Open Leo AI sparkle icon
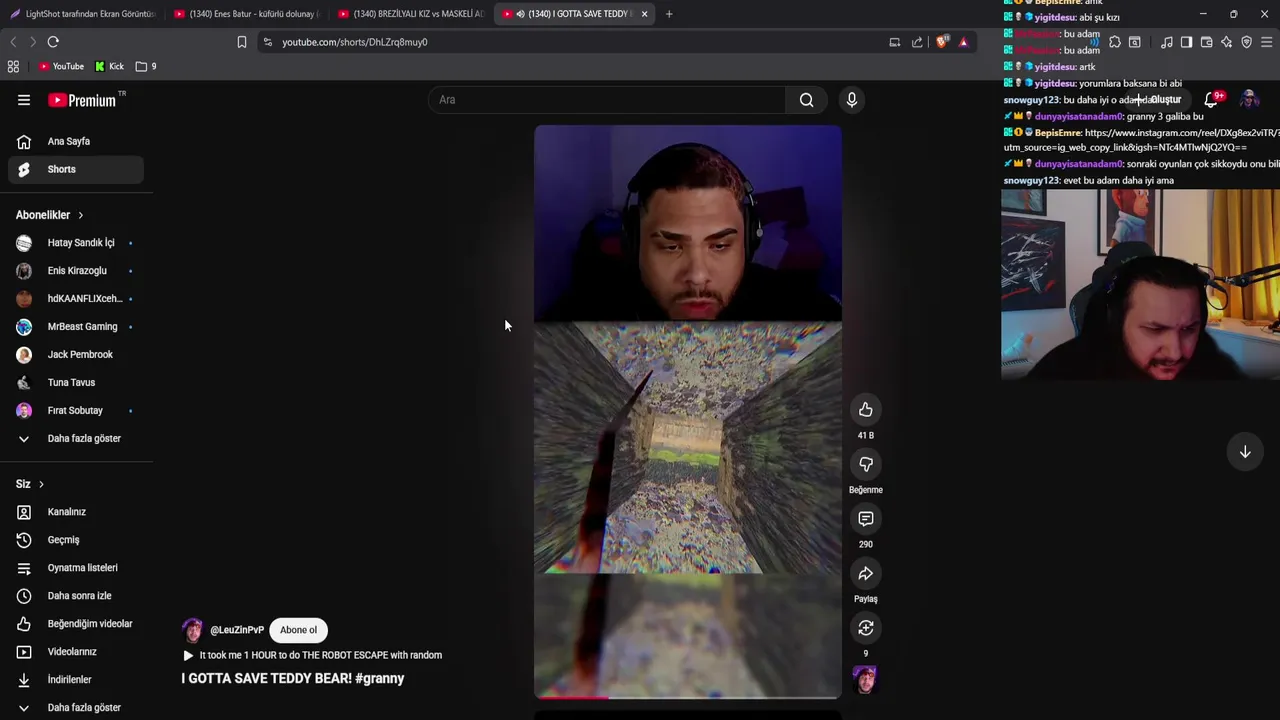Screen dimensions: 1280x720 click(1226, 42)
